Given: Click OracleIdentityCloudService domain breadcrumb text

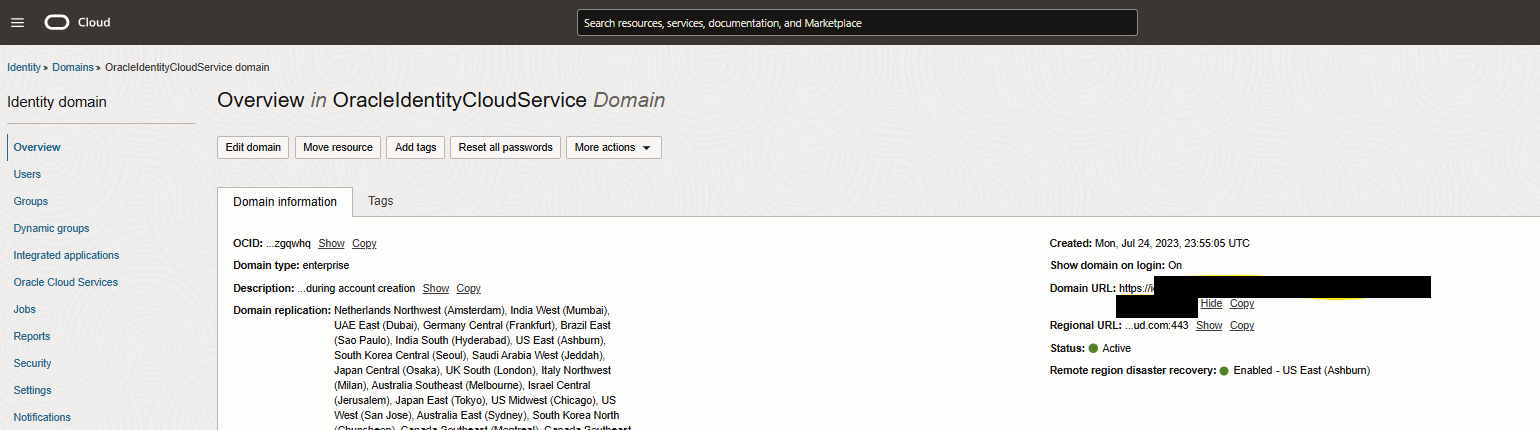Looking at the screenshot, I should [x=187, y=67].
